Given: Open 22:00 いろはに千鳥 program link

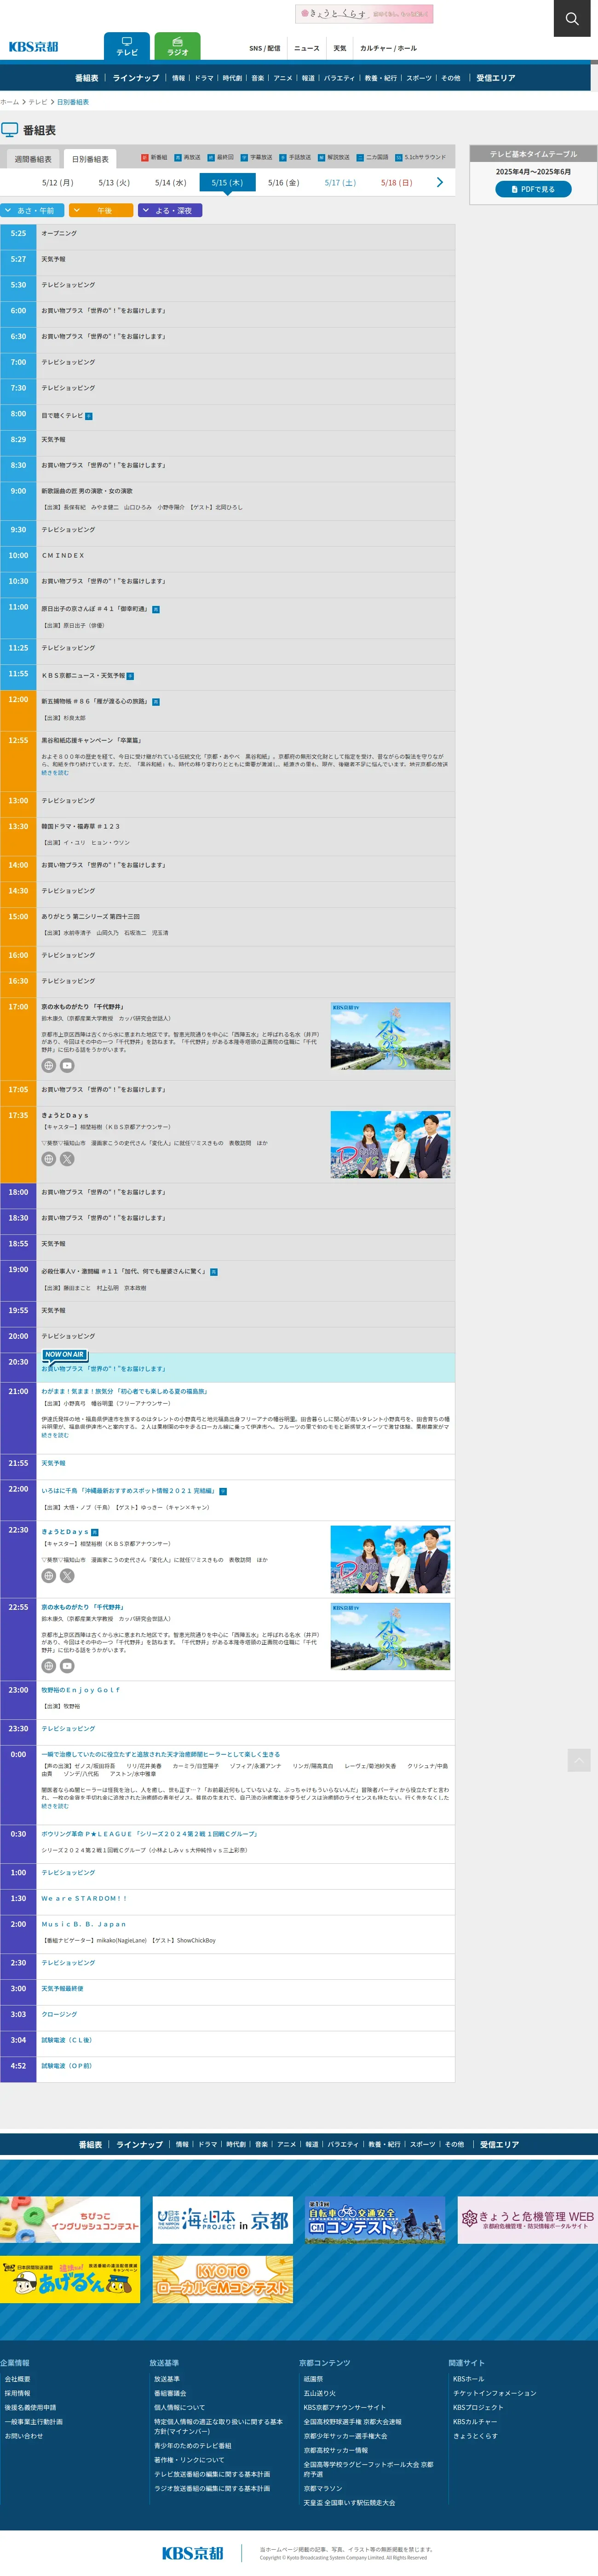Looking at the screenshot, I should pos(128,1490).
